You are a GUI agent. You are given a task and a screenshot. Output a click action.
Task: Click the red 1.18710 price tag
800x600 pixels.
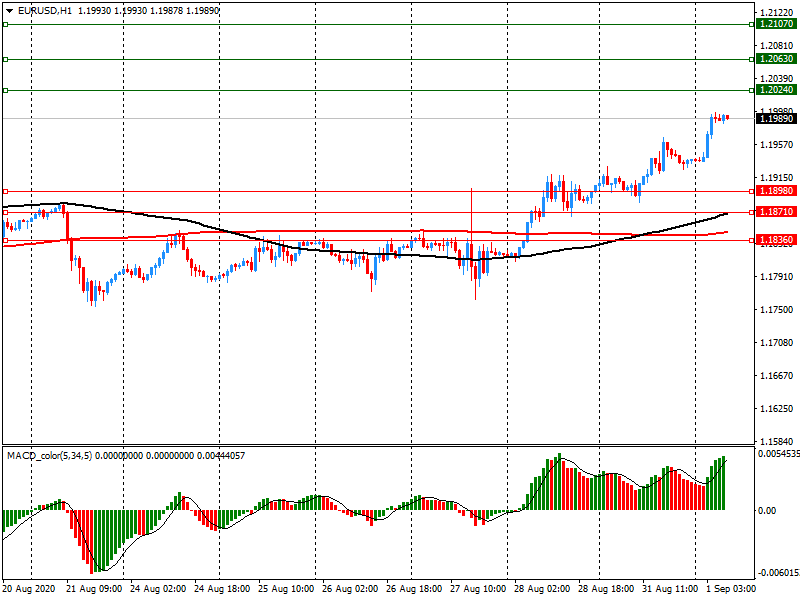[776, 212]
